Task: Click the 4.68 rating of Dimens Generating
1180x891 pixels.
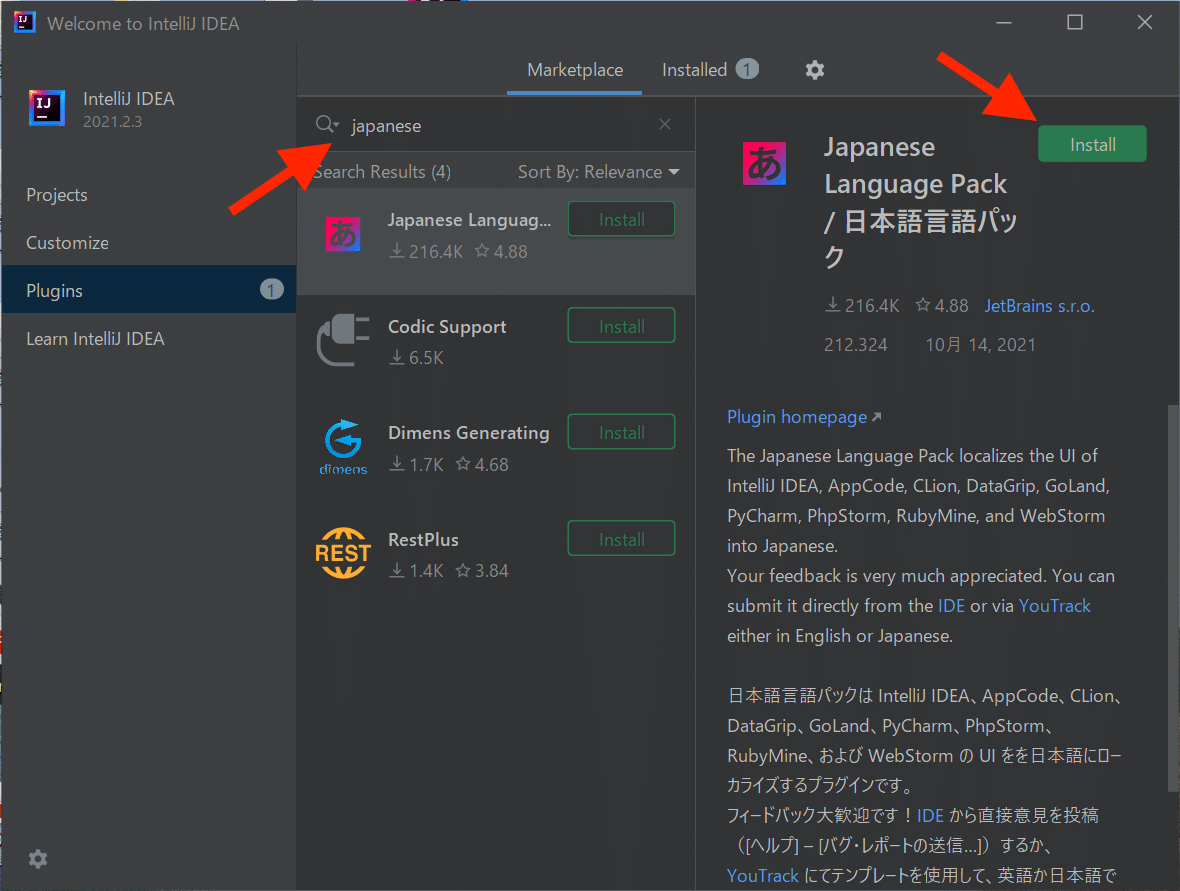Action: pos(482,465)
